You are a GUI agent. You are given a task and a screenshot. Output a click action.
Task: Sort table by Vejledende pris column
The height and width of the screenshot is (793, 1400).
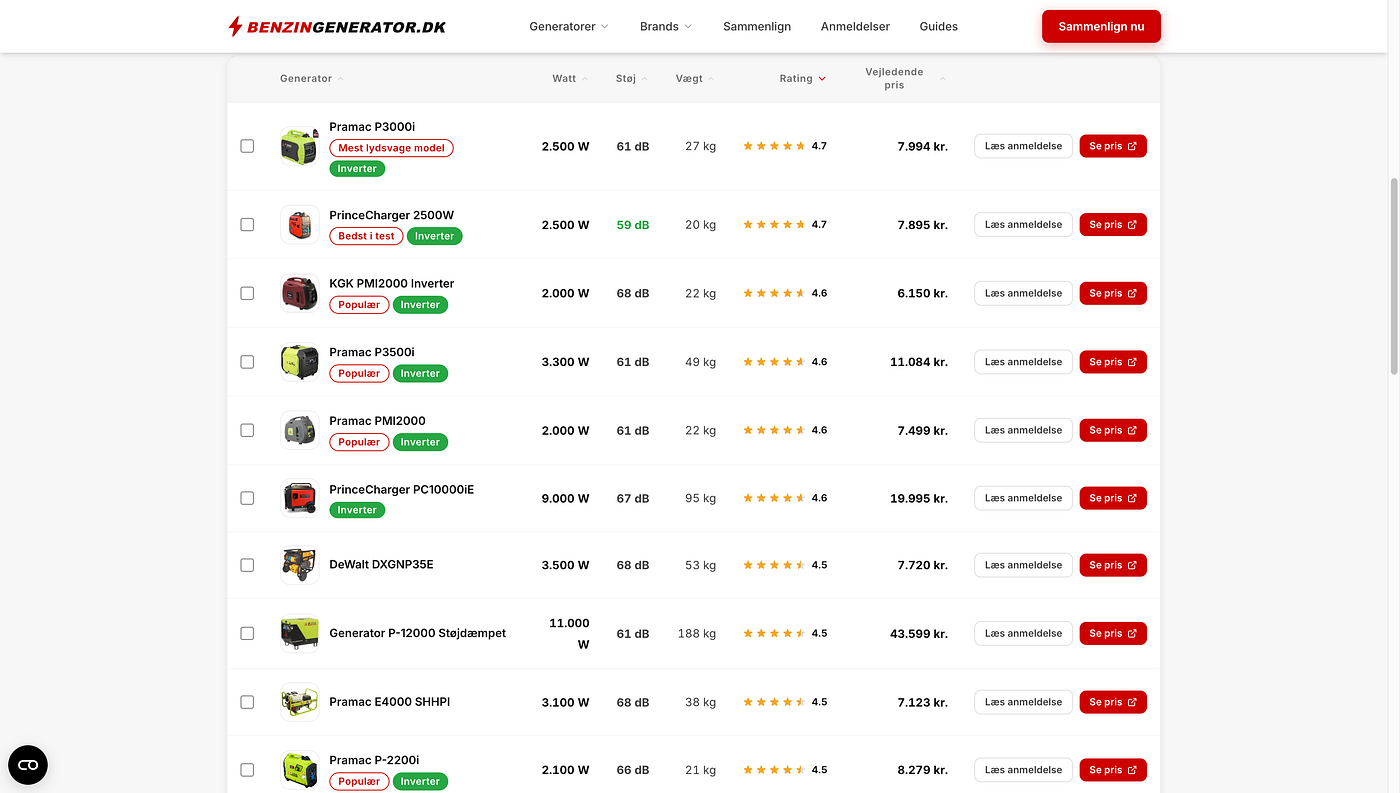click(x=905, y=79)
